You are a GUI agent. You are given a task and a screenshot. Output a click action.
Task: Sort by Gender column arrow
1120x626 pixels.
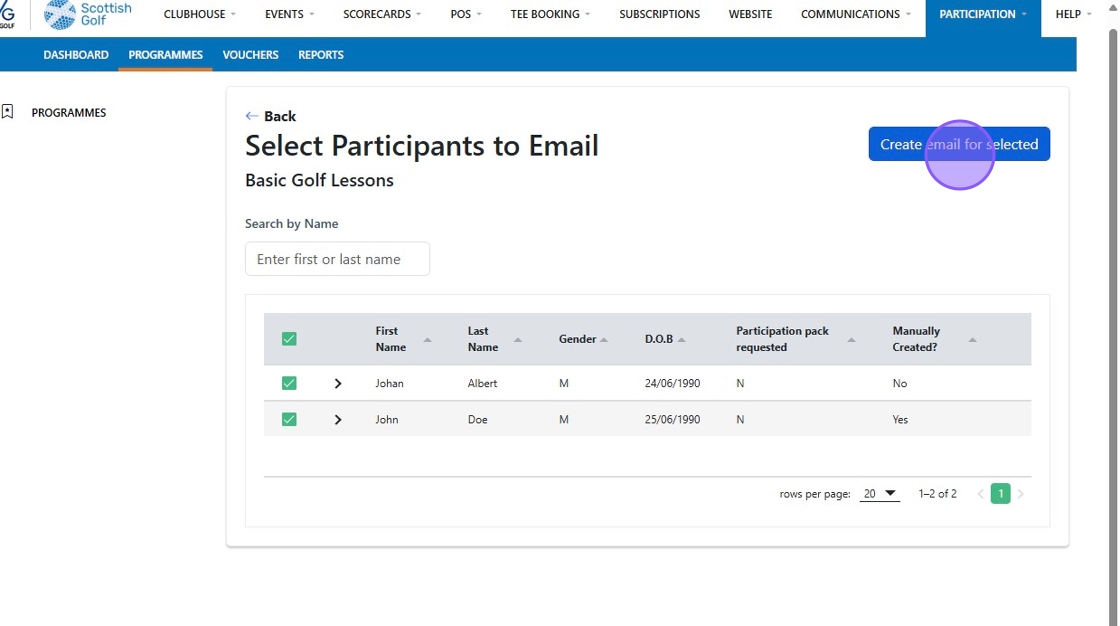(604, 340)
